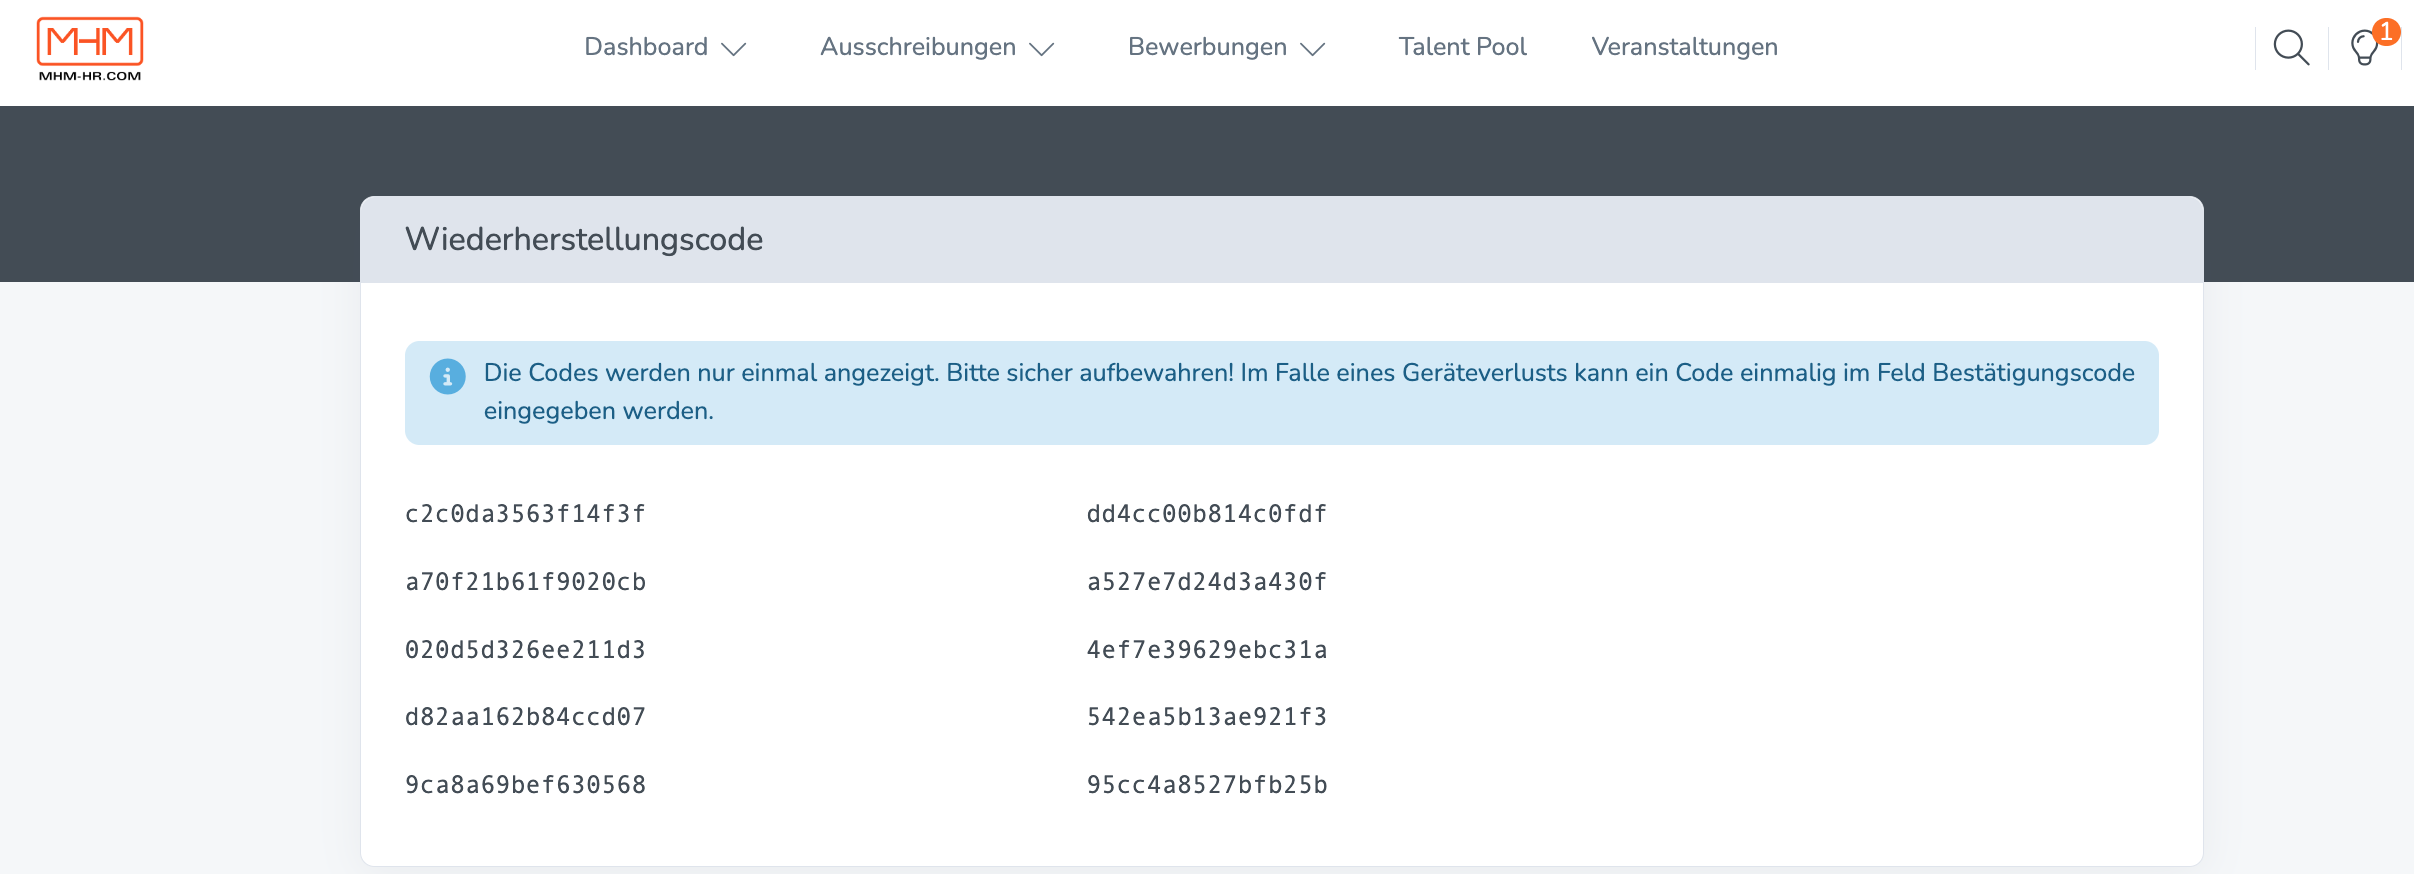This screenshot has width=2414, height=874.
Task: Click recovery code a70f21b61f9020cb
Action: coord(525,582)
